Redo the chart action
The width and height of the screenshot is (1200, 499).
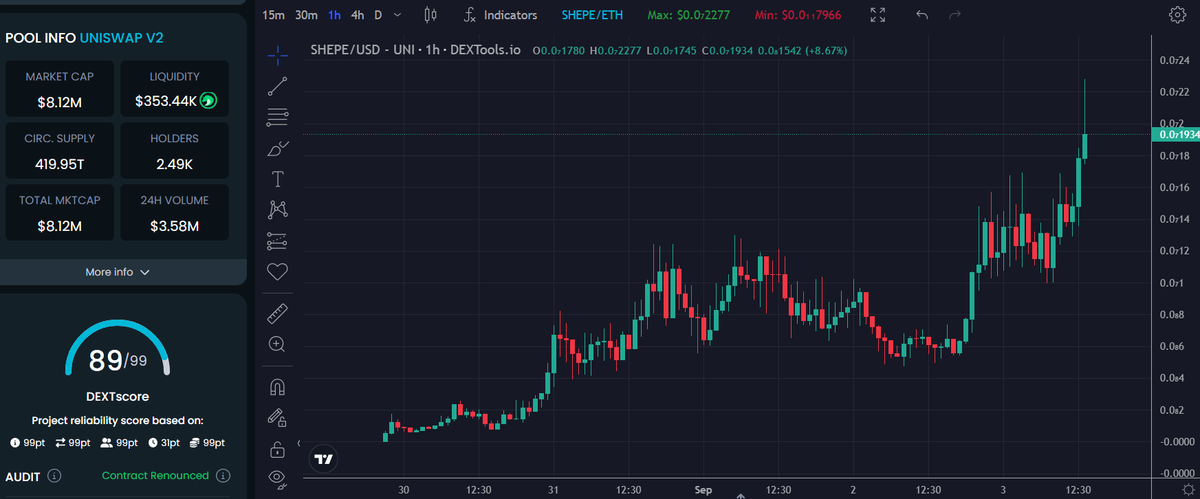(954, 15)
